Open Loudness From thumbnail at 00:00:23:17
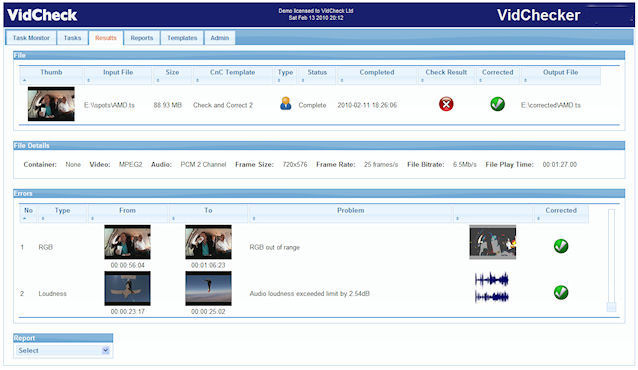 127,288
